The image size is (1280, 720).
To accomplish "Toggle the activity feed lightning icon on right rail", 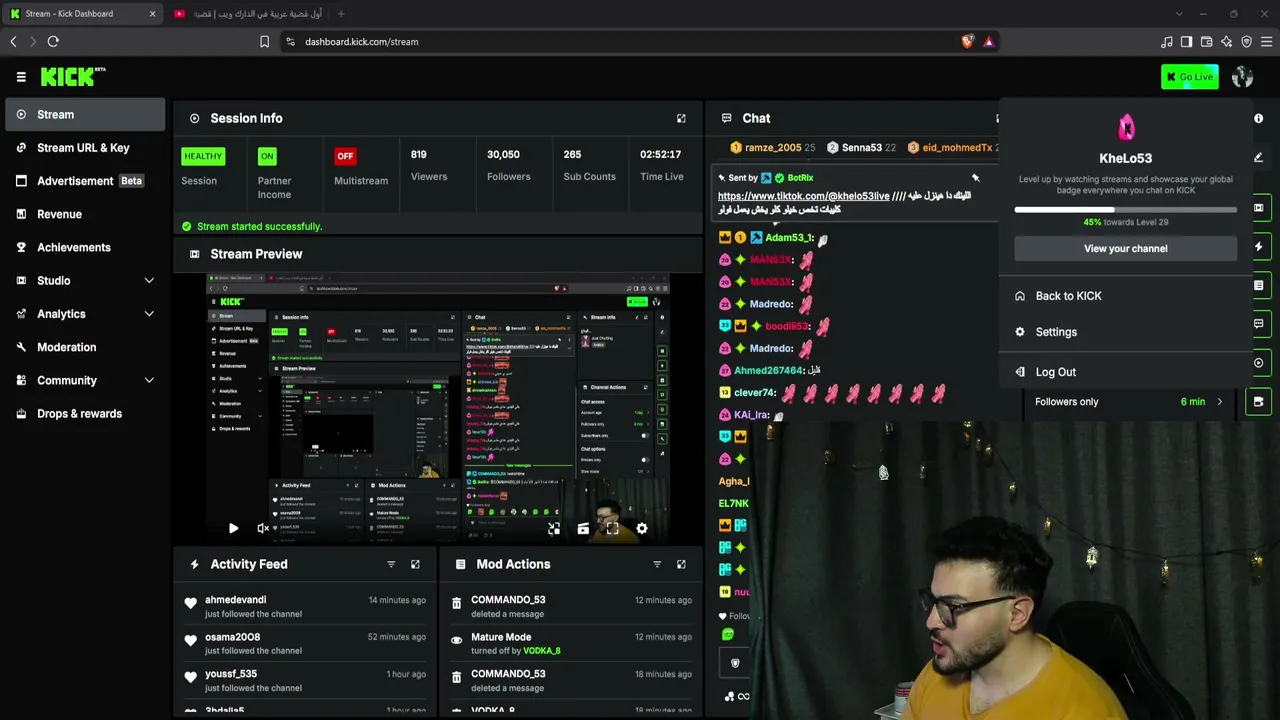I will click(x=1258, y=247).
